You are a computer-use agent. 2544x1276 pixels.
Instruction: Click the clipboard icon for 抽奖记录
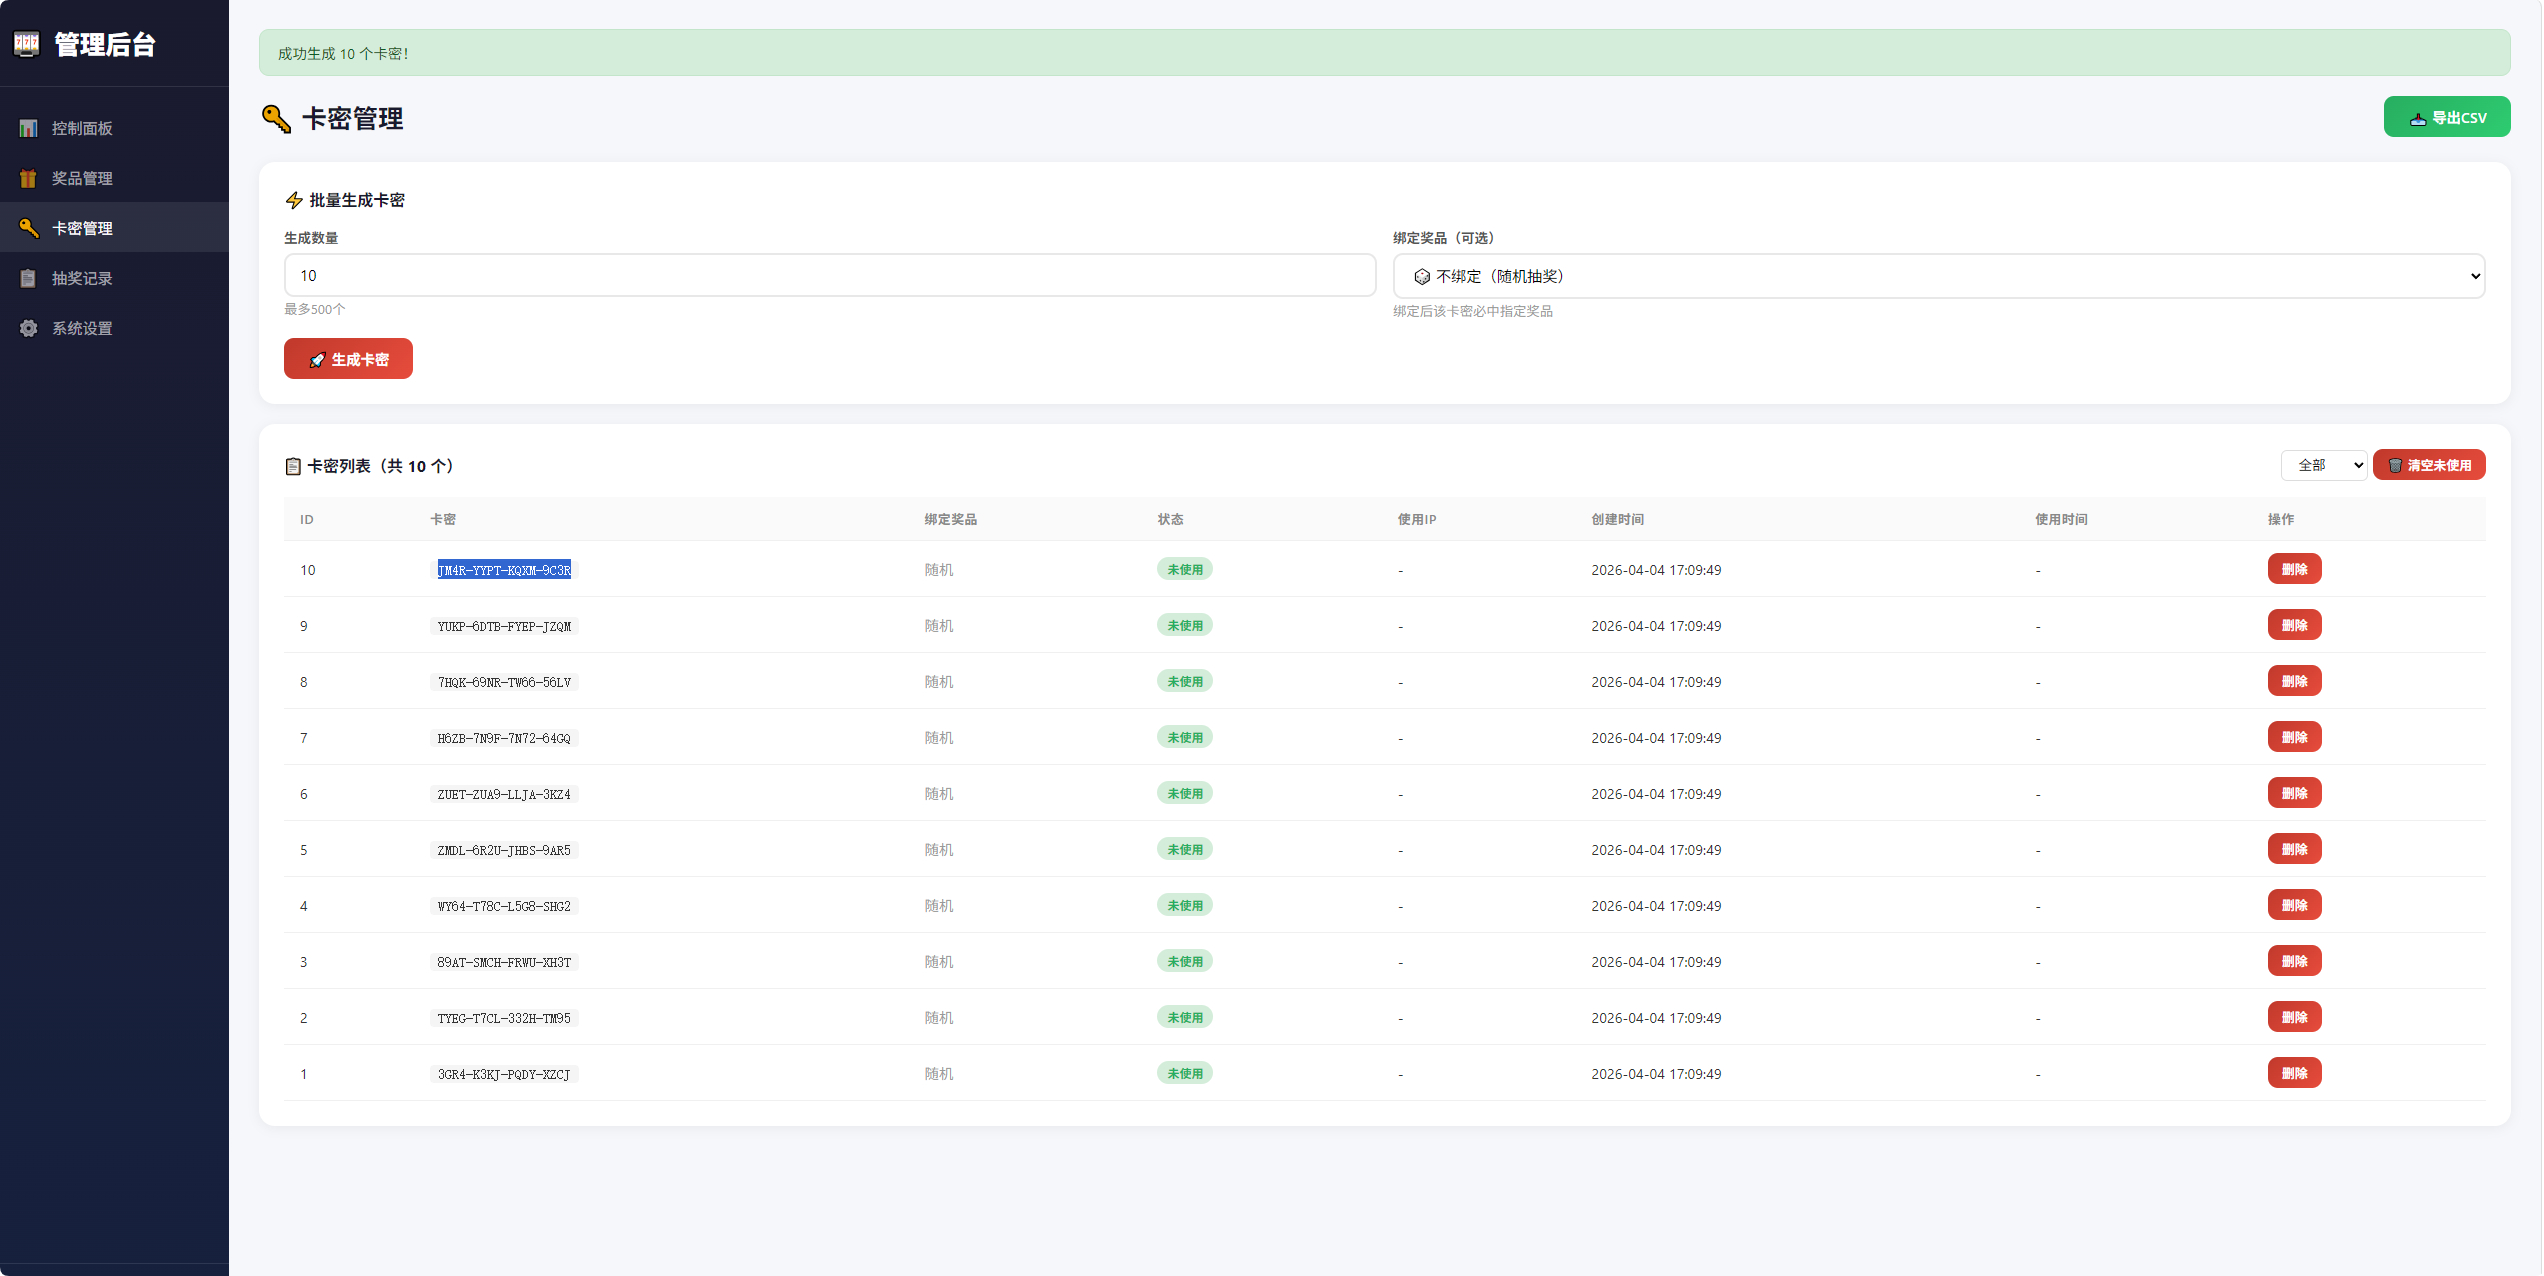[28, 278]
